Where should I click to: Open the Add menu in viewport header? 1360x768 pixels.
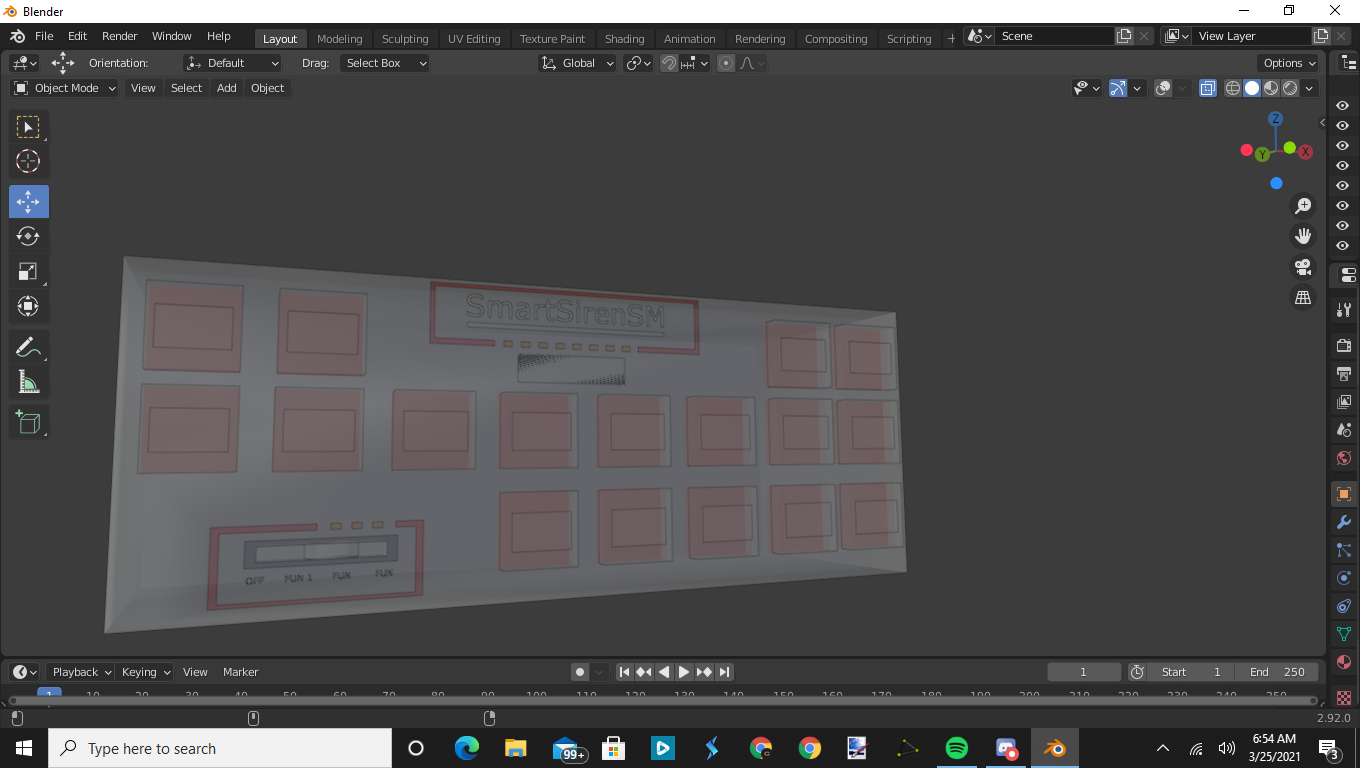click(227, 88)
